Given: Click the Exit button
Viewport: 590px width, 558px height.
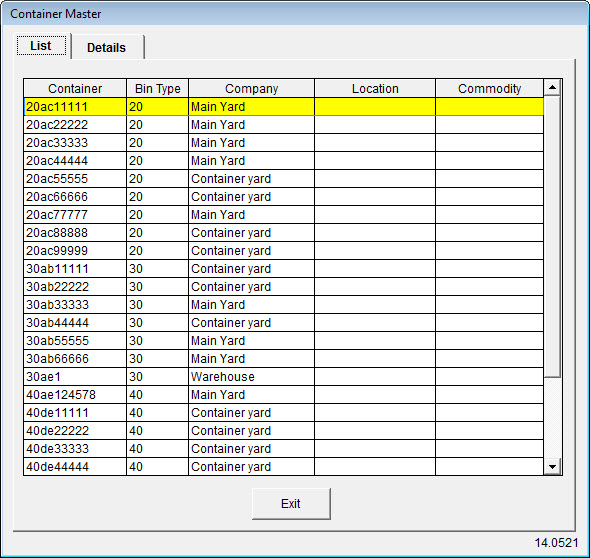Looking at the screenshot, I should point(291,503).
